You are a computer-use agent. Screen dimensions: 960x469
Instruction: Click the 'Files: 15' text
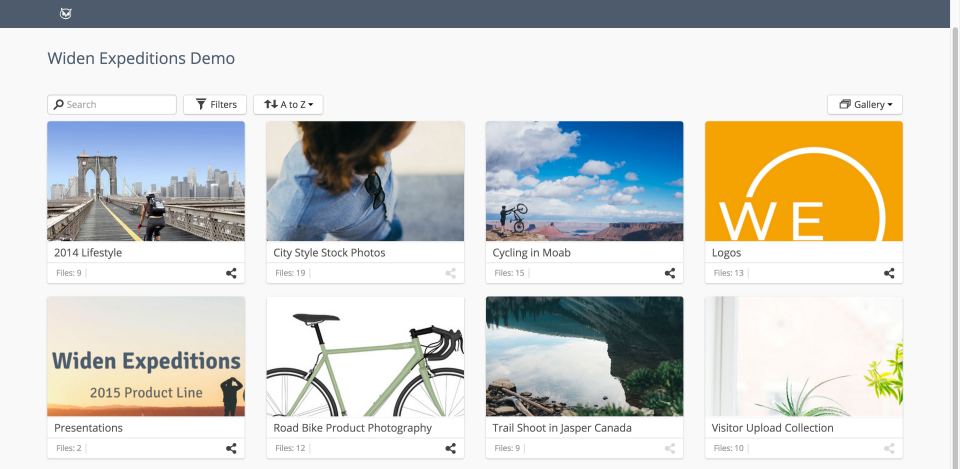point(509,273)
